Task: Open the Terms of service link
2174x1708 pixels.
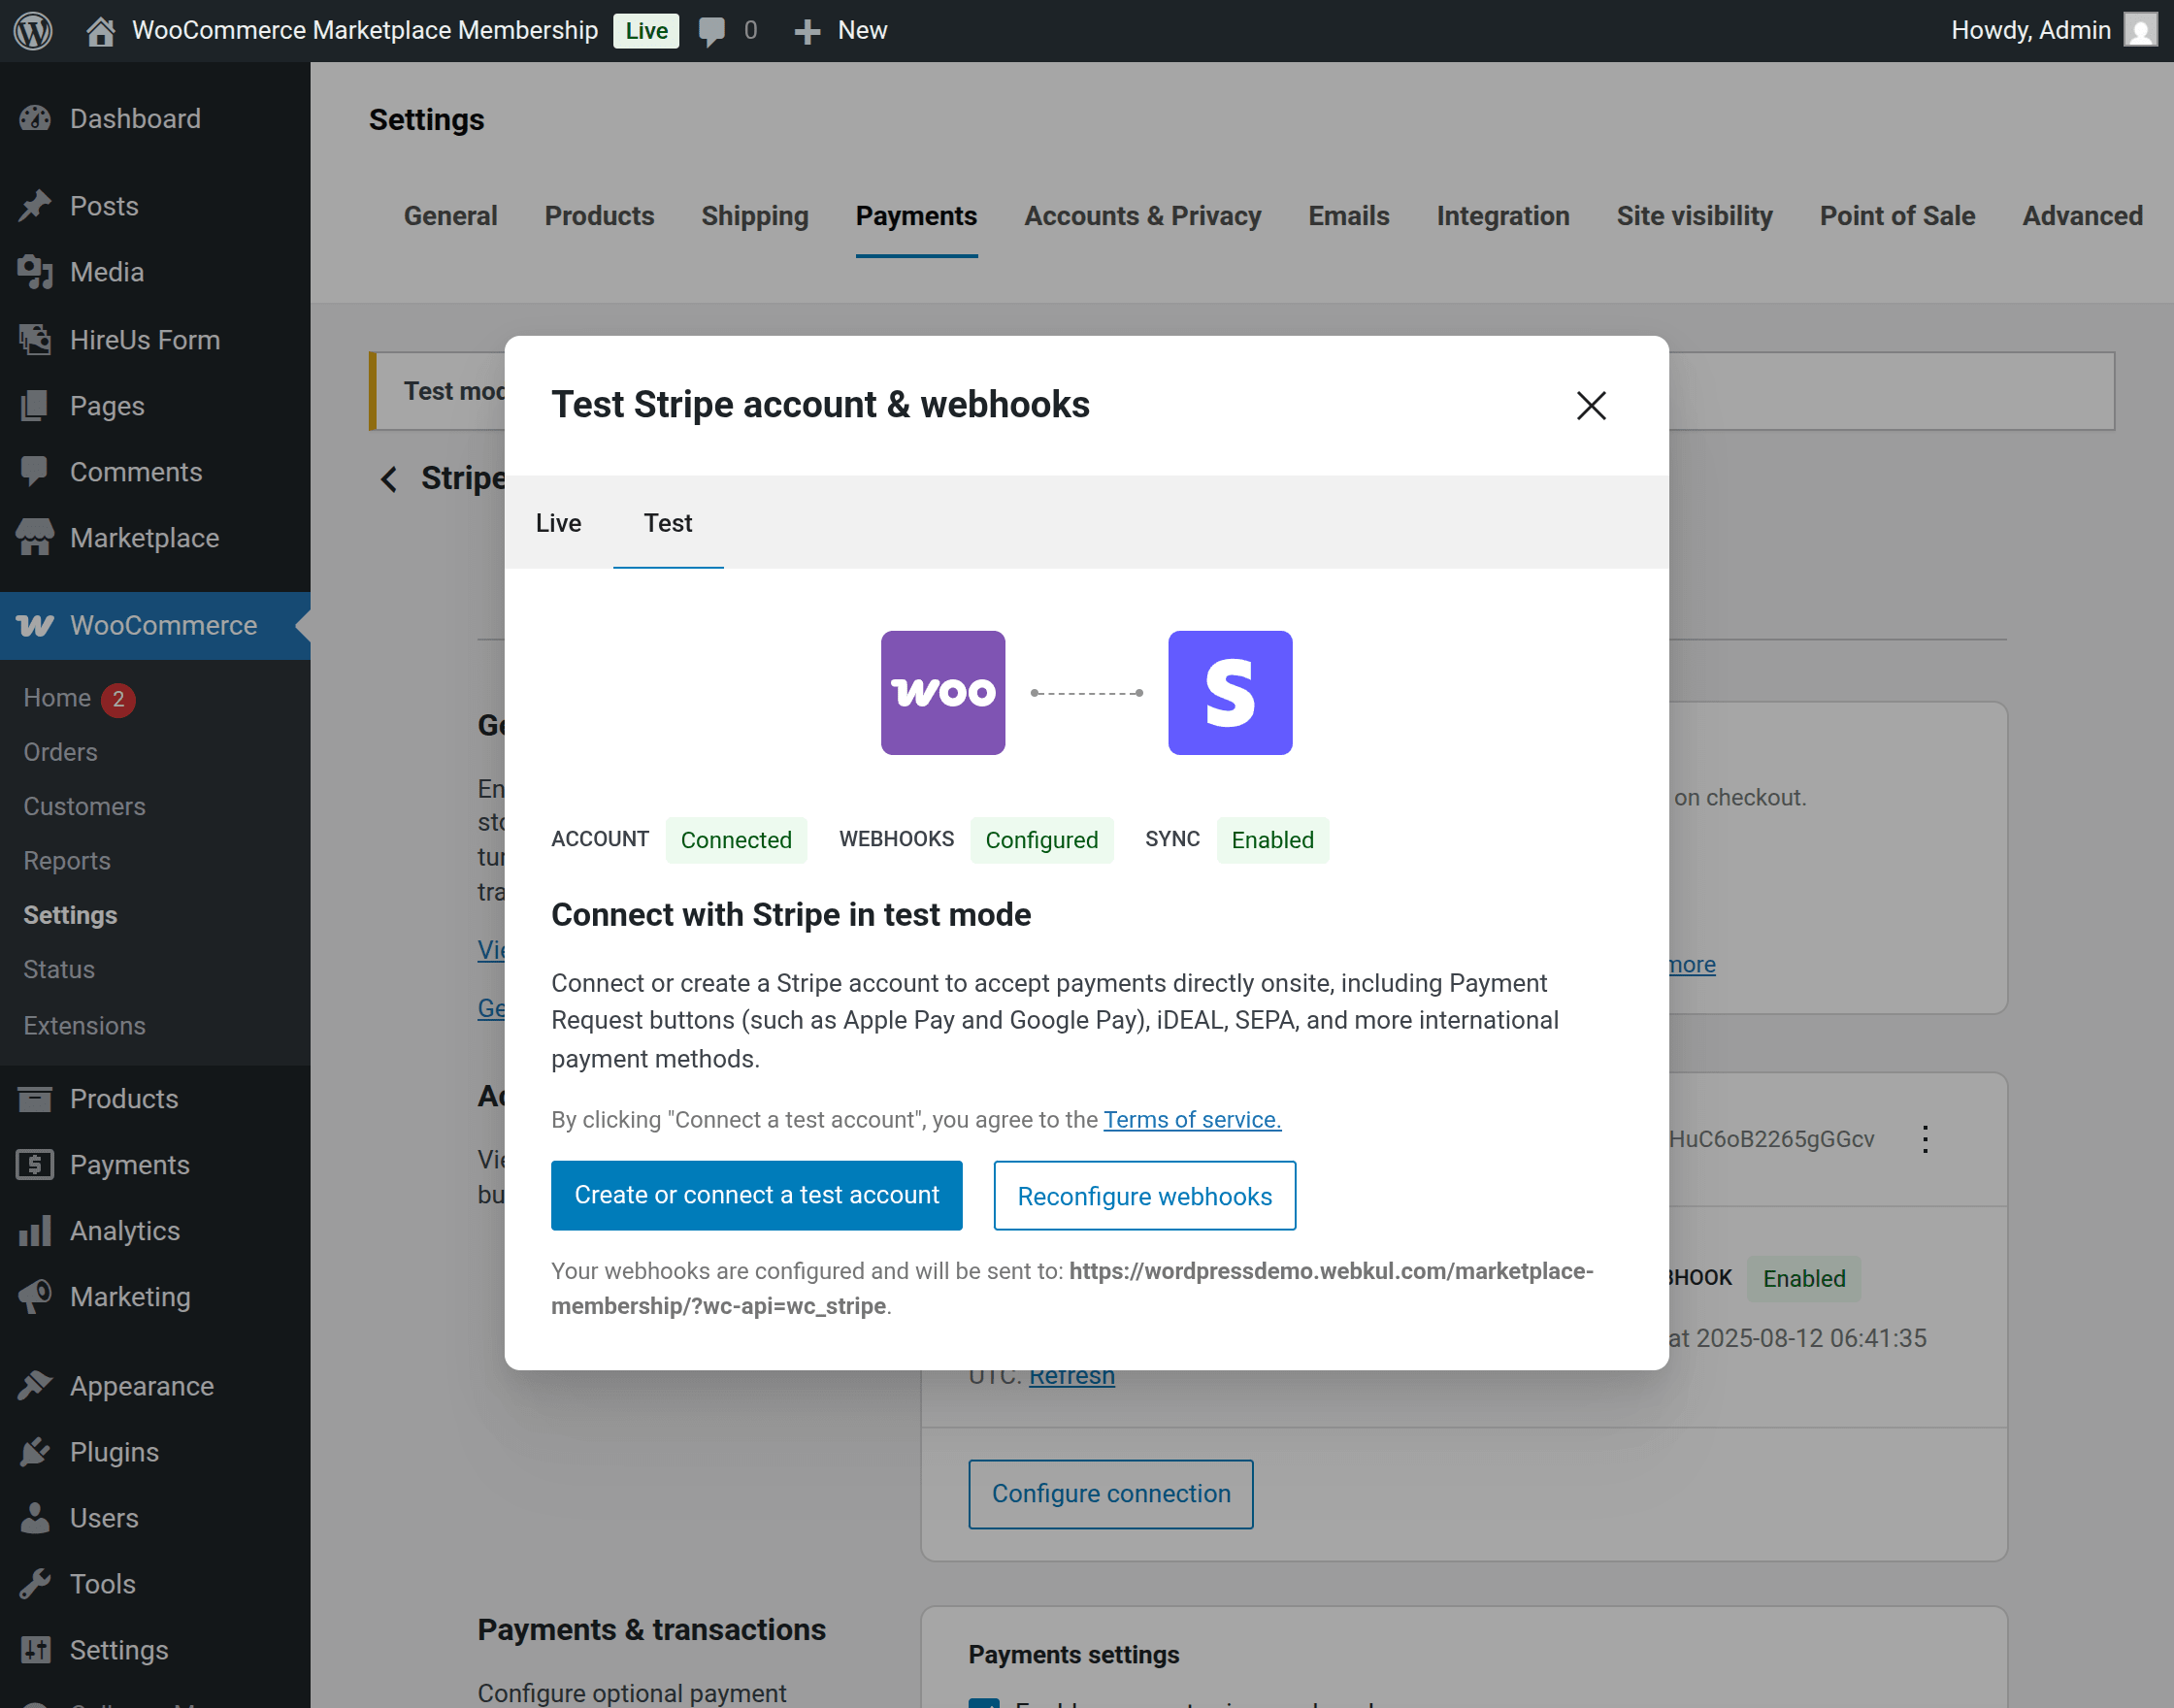Action: pyautogui.click(x=1191, y=1119)
